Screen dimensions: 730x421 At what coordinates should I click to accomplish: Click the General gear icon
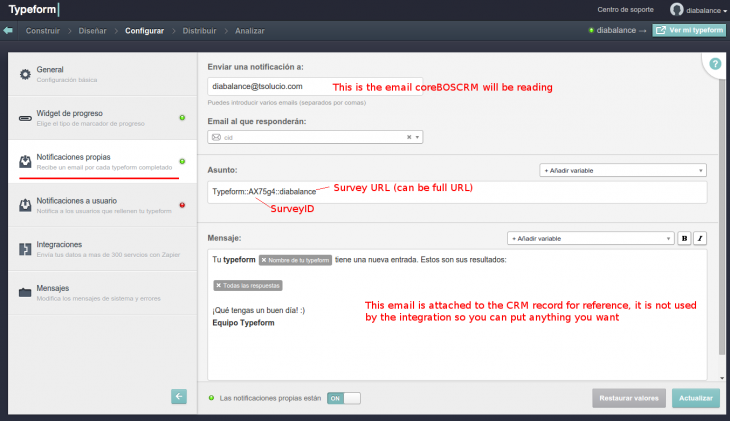click(x=25, y=74)
